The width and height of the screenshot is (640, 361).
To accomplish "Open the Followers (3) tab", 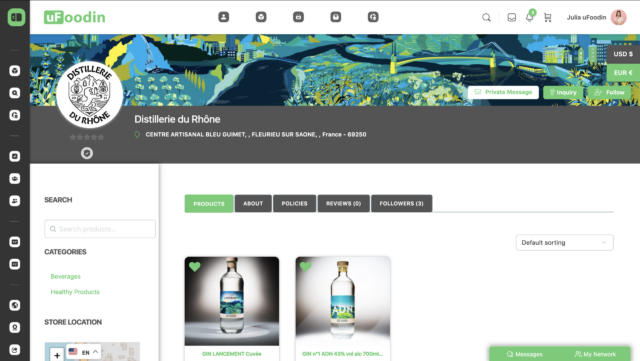I will pyautogui.click(x=402, y=203).
